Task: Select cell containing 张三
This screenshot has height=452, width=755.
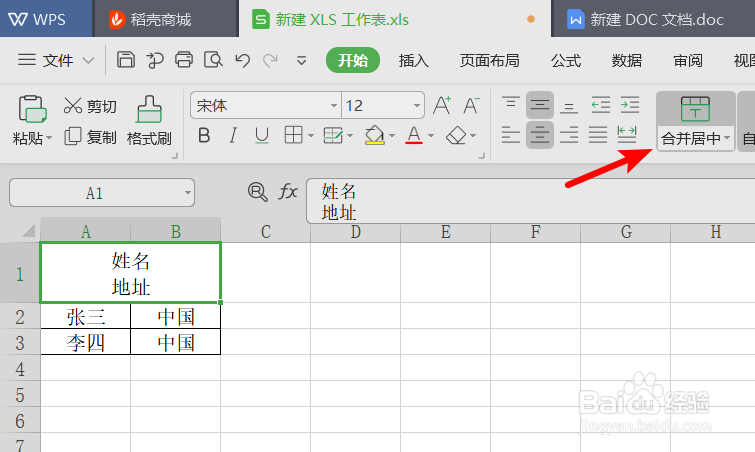Action: (86, 316)
